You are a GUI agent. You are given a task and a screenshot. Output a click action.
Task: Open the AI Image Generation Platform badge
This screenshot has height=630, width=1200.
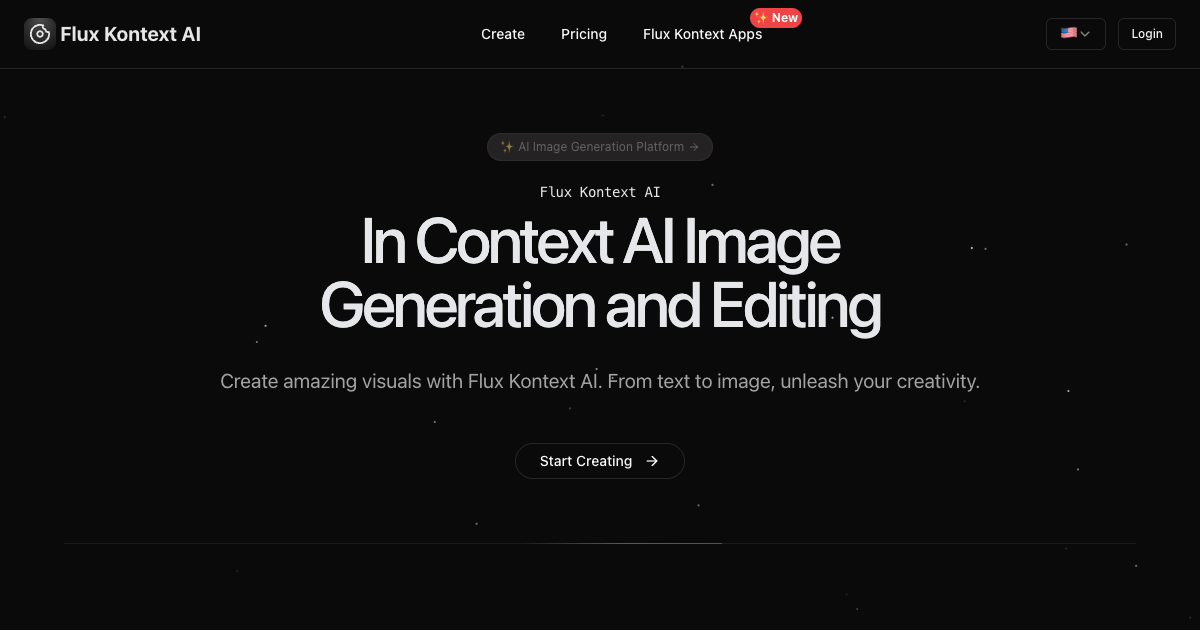point(600,146)
